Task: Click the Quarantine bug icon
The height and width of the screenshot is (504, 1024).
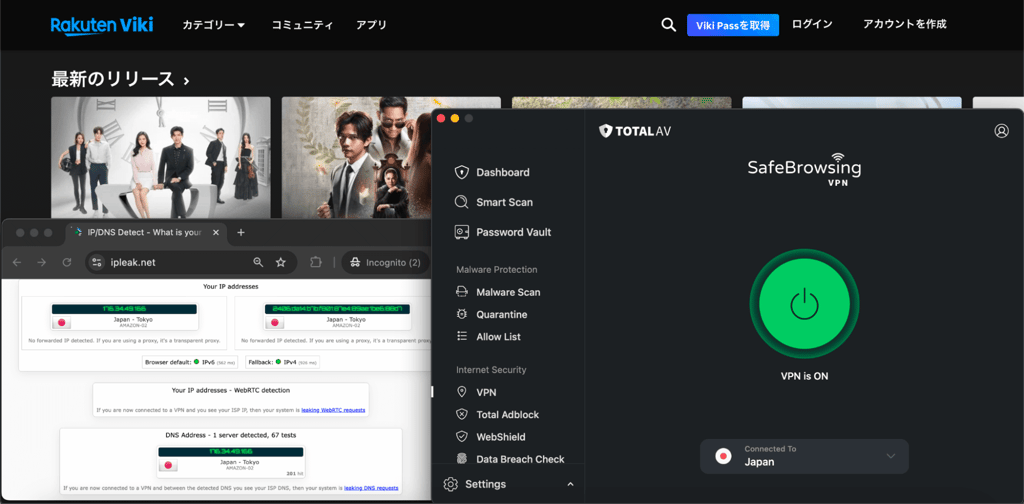Action: (x=462, y=314)
